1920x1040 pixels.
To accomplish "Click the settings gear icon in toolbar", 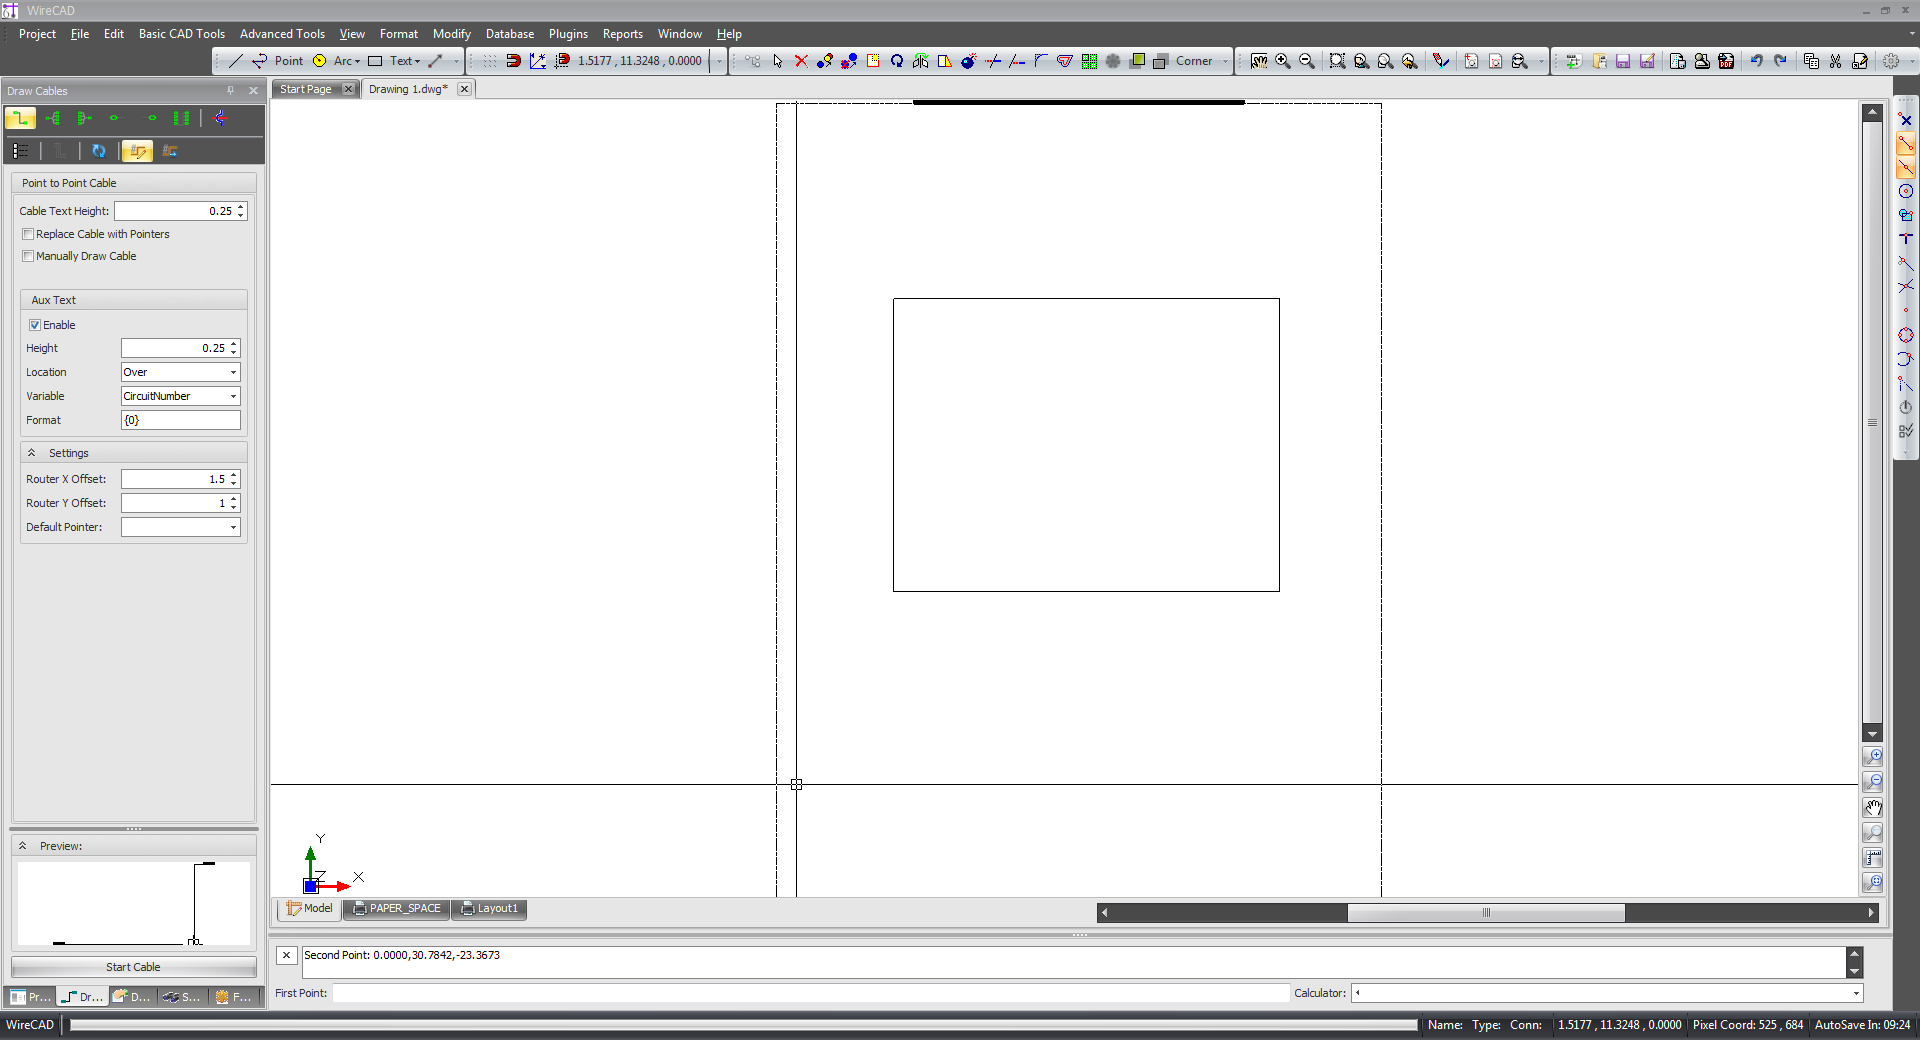I will [x=1891, y=61].
